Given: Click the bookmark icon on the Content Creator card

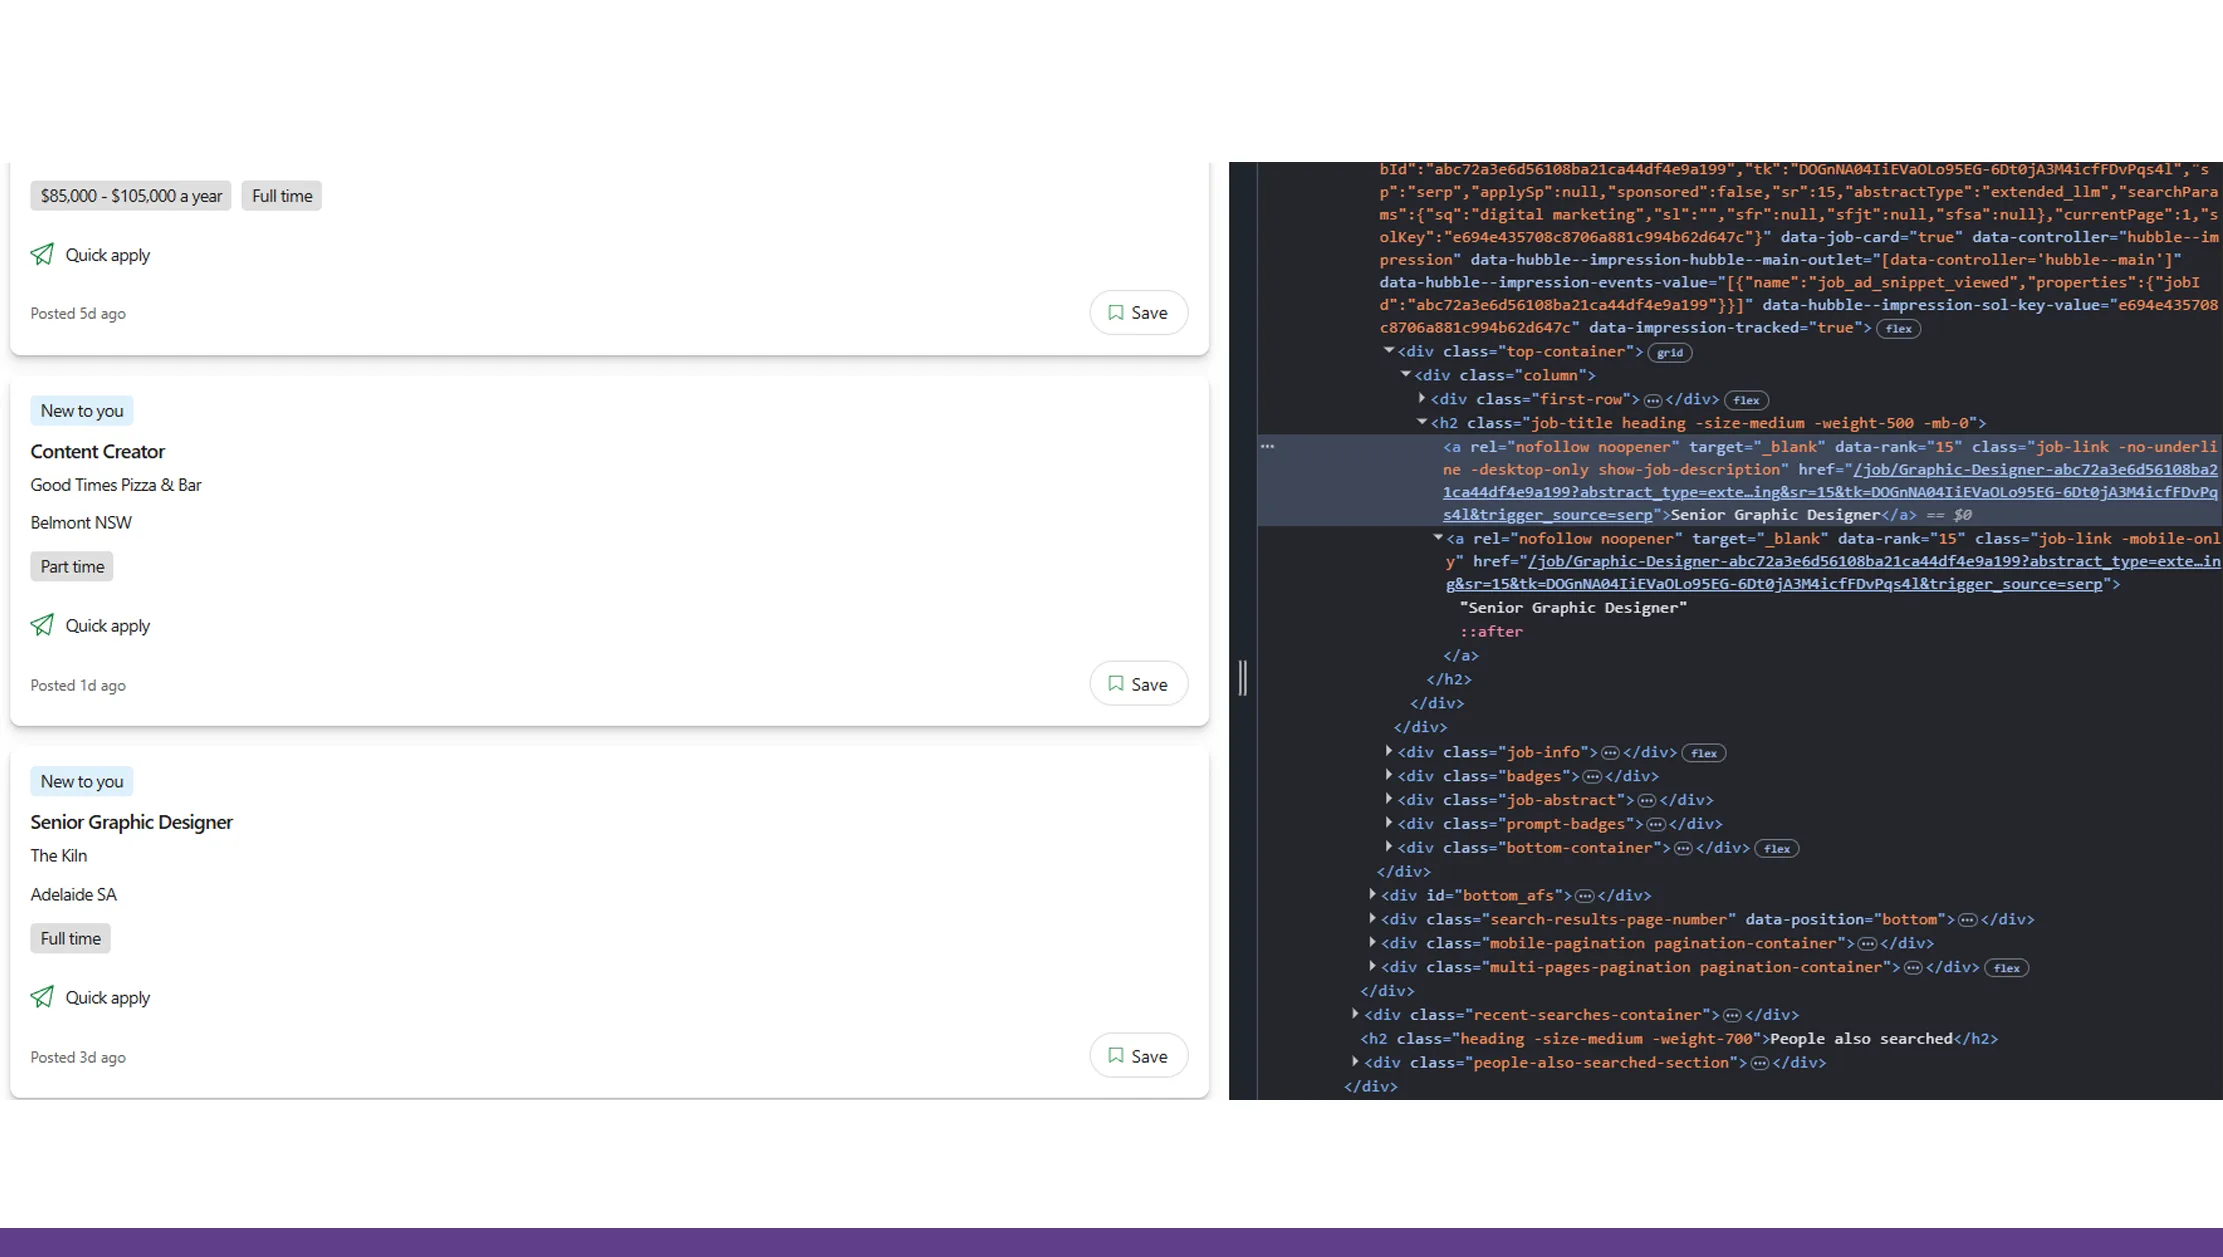Looking at the screenshot, I should tap(1116, 684).
